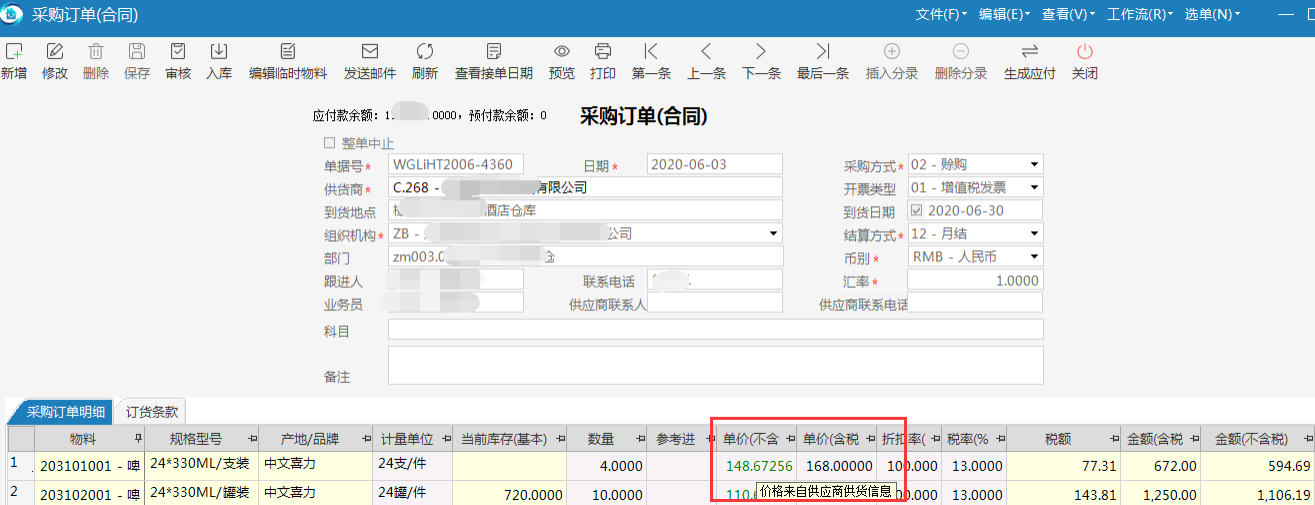Viewport: 1315px width, 505px height.
Task: Click cell 203102001 in row 2
Action: (x=89, y=493)
